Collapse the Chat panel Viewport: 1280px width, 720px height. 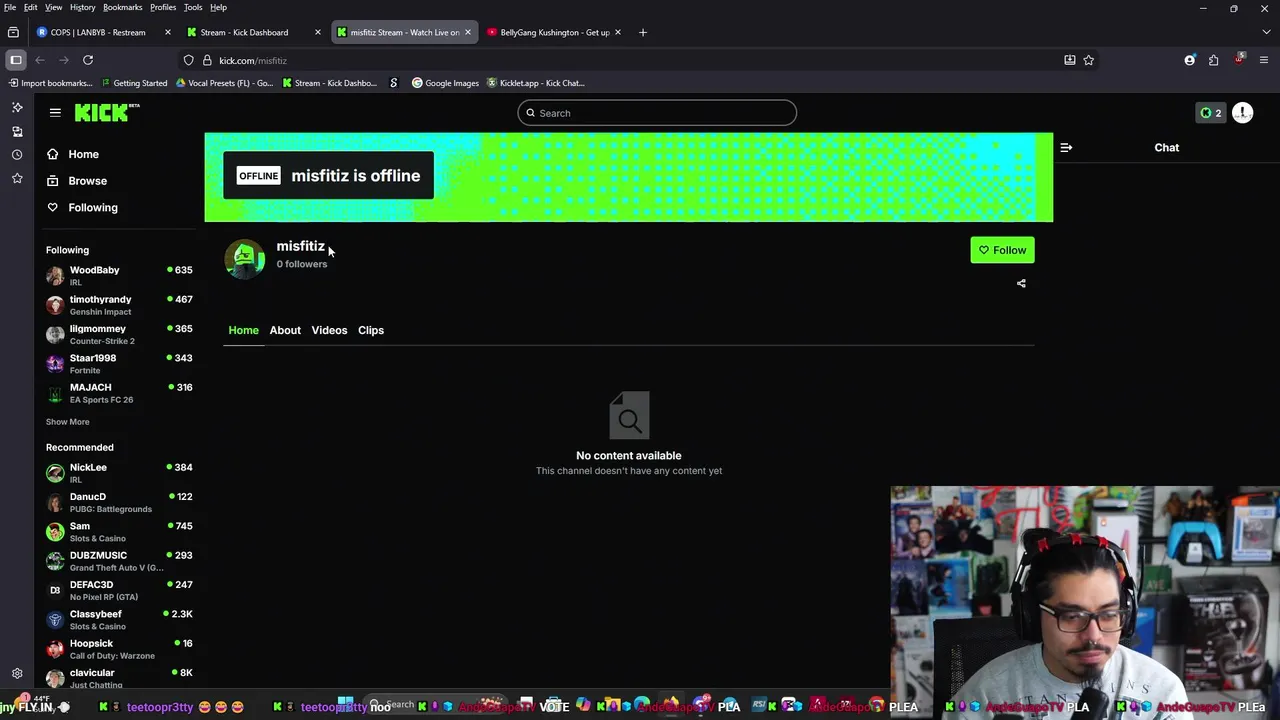point(1066,147)
